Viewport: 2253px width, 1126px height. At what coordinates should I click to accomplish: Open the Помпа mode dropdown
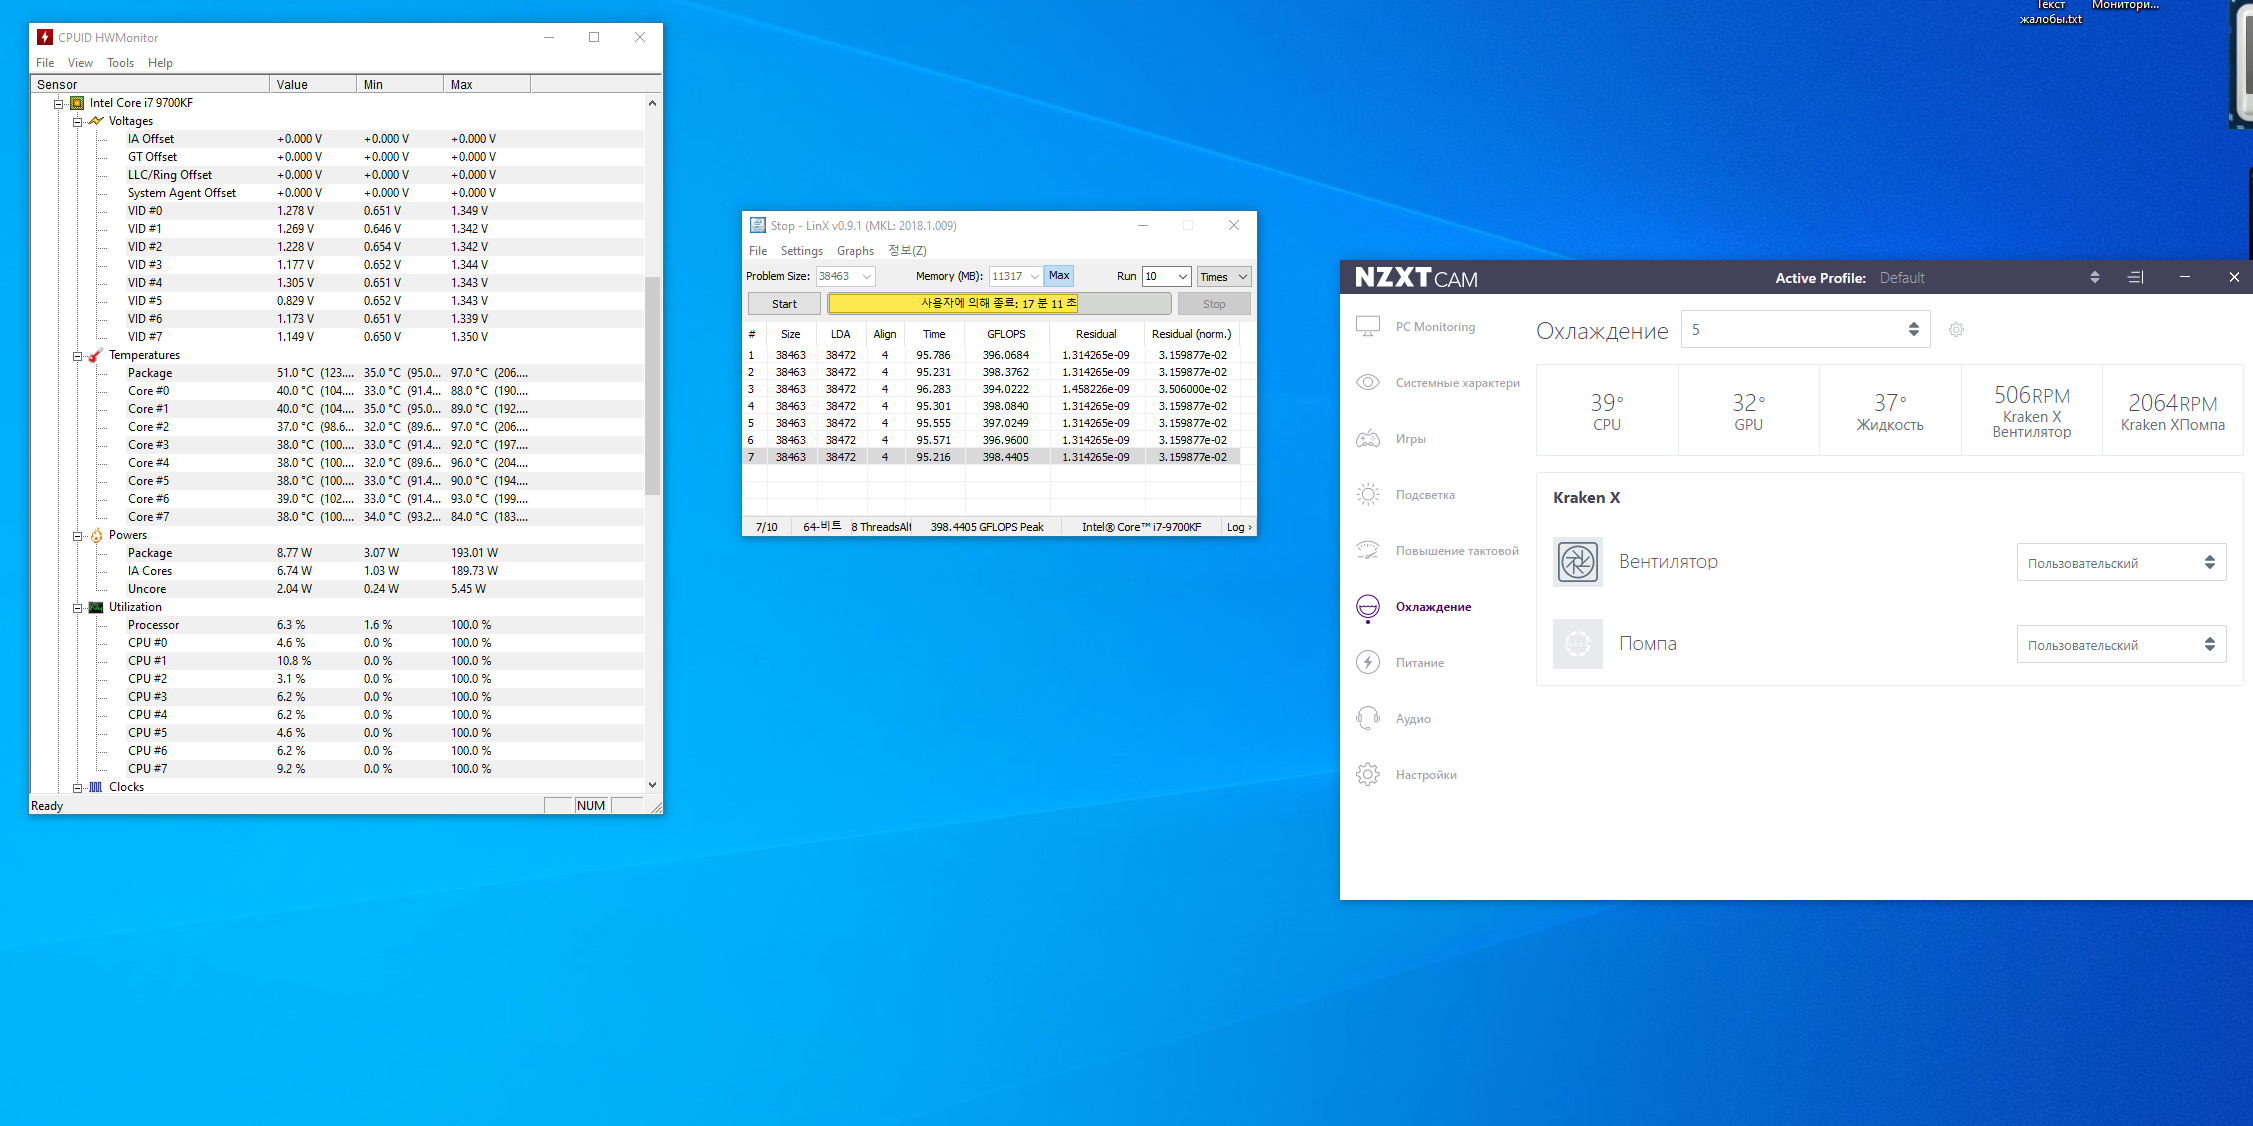pos(2120,645)
